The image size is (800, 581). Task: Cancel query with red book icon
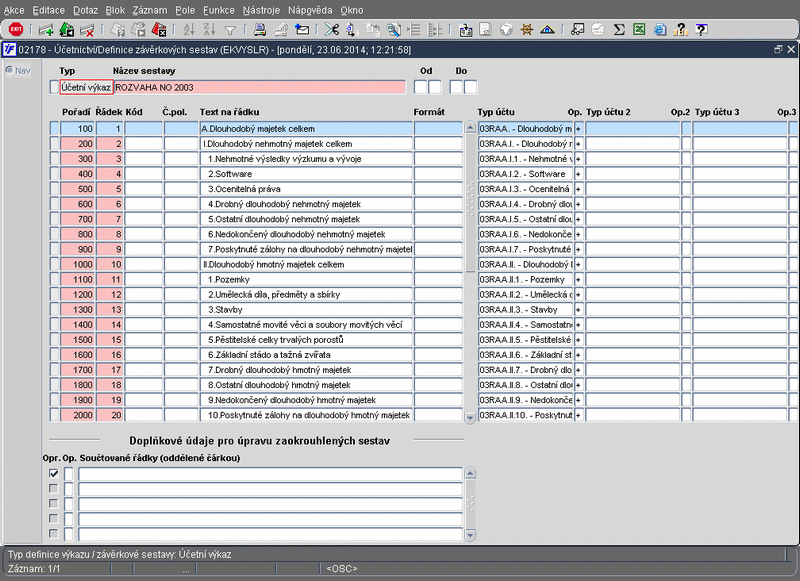click(159, 30)
